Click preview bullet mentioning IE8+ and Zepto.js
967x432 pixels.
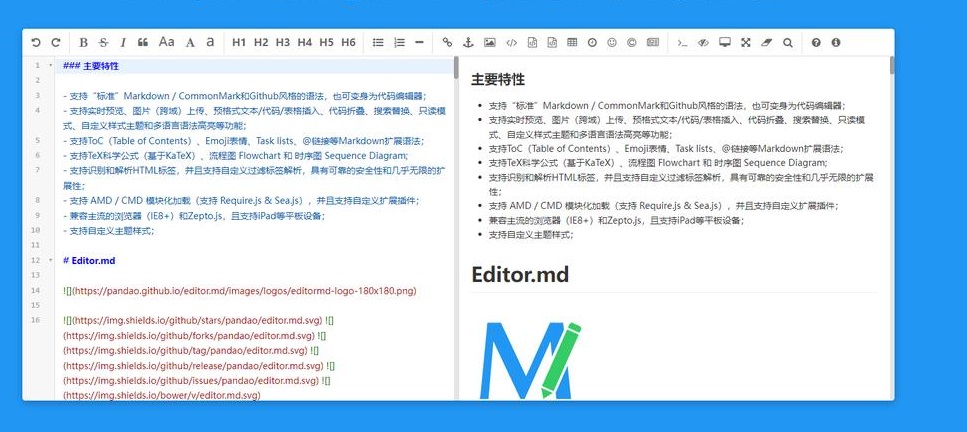[x=616, y=220]
